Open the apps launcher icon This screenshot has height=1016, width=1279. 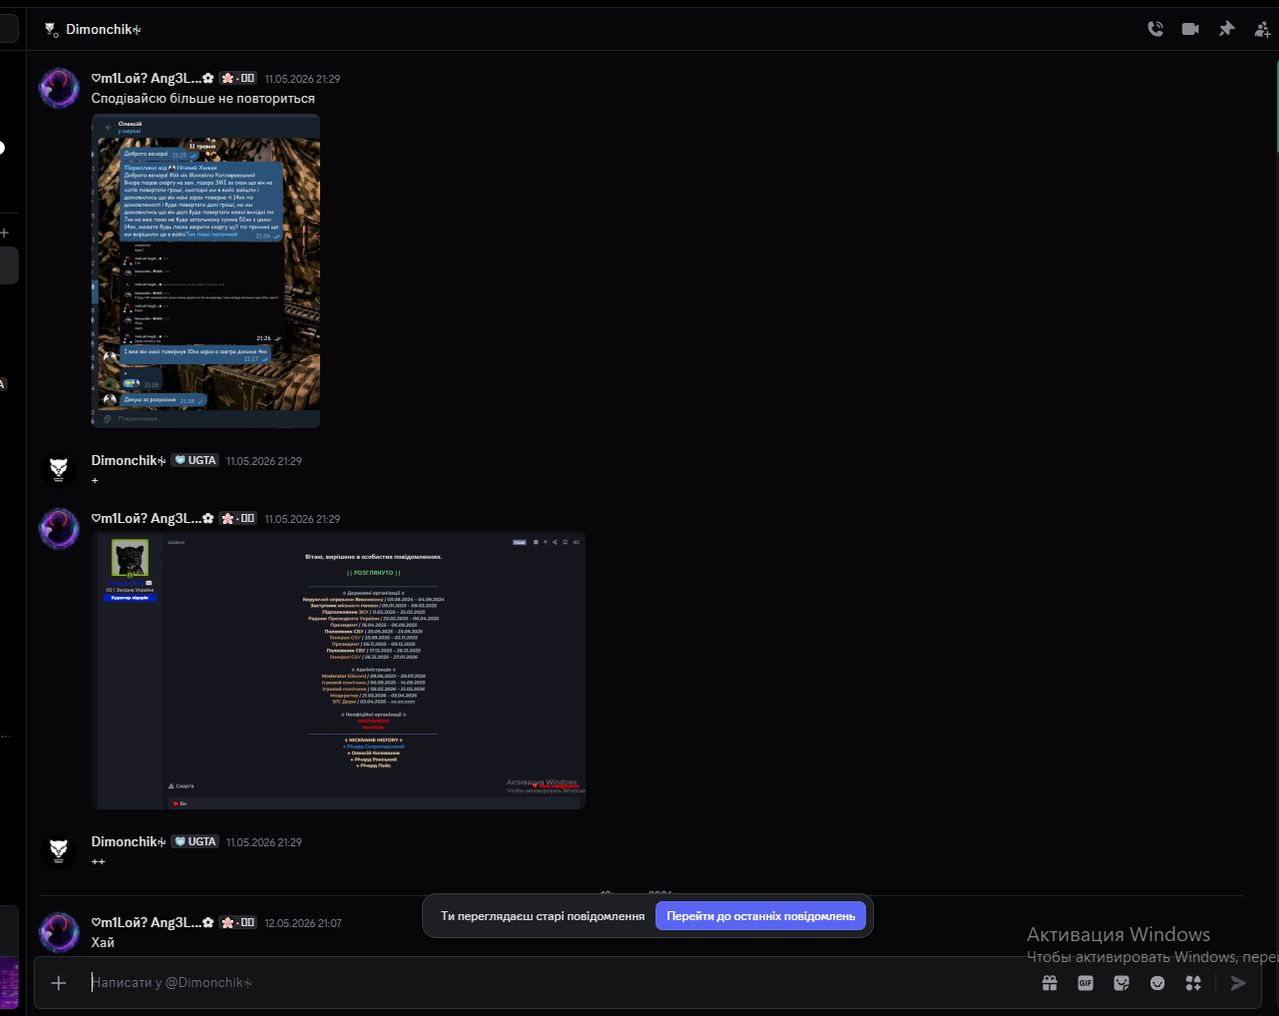click(1193, 983)
